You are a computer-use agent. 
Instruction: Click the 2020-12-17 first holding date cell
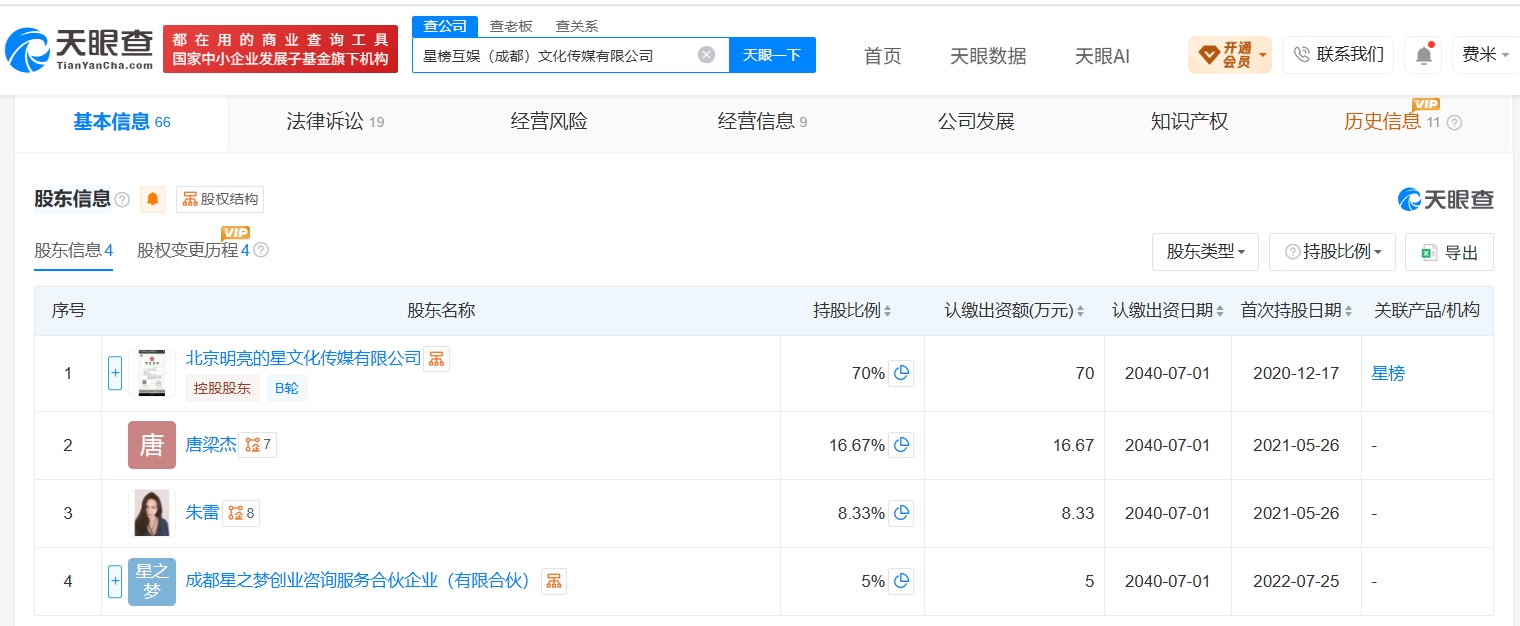pyautogui.click(x=1296, y=373)
